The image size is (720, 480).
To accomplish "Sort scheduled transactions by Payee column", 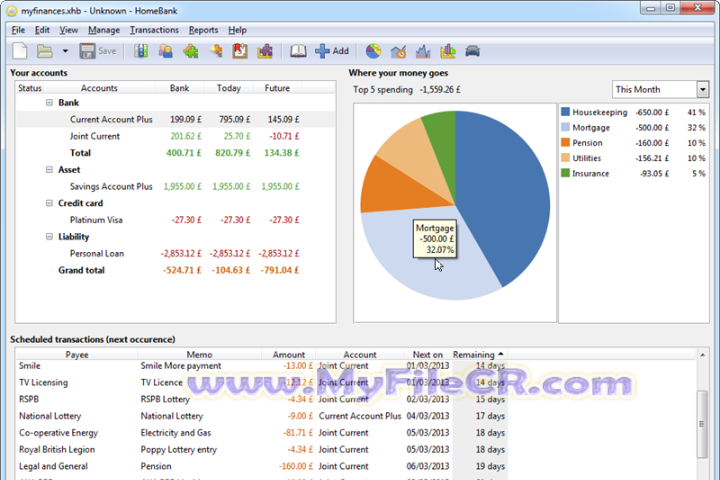I will point(77,355).
